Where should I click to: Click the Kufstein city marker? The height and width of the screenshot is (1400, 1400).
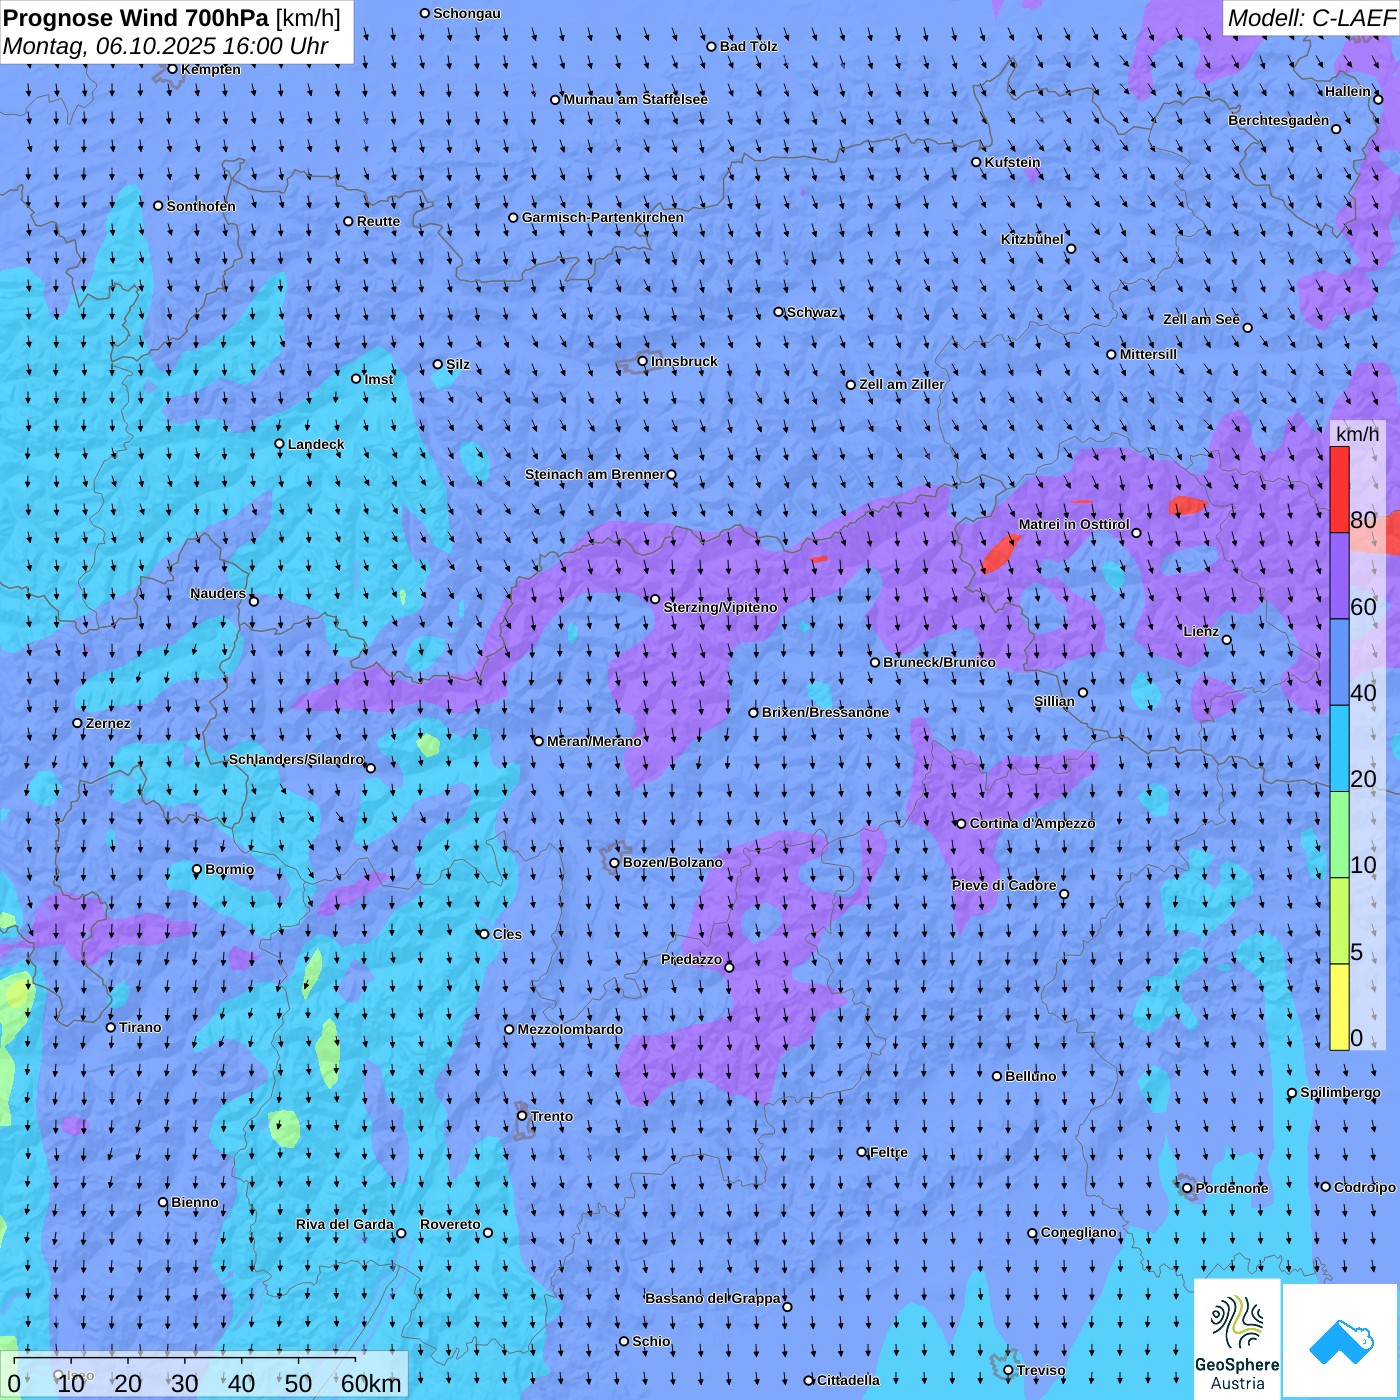[x=977, y=162]
